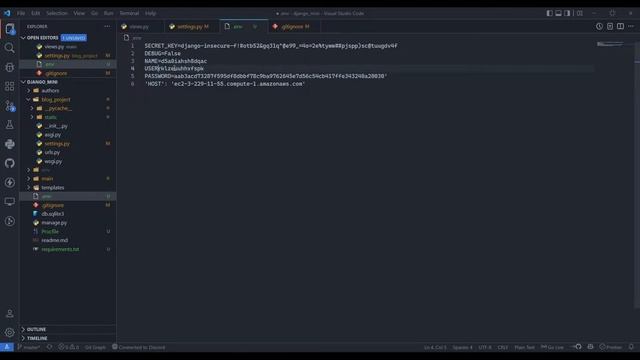Open the Source Control view
Screen dimensions: 640x360
(10, 106)
